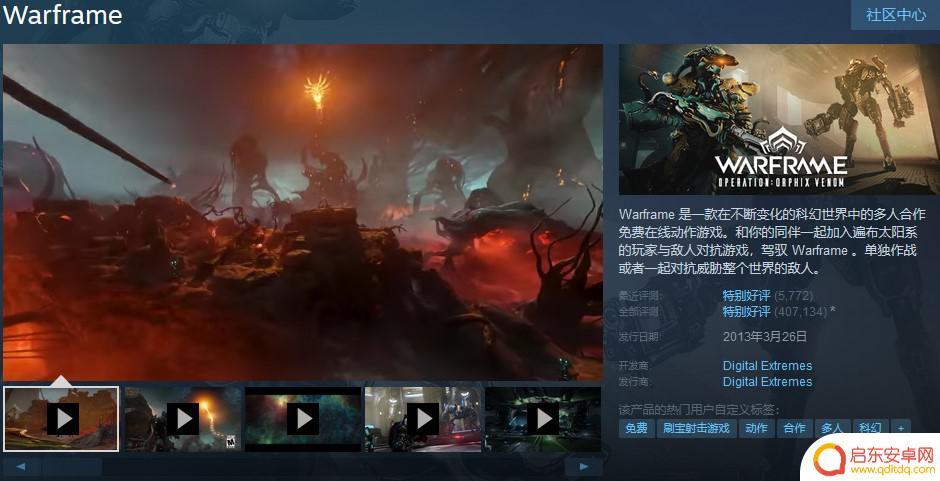Screen dimensions: 940x481
Task: Play the fourth video thumbnail with mech hangar
Action: pyautogui.click(x=423, y=419)
